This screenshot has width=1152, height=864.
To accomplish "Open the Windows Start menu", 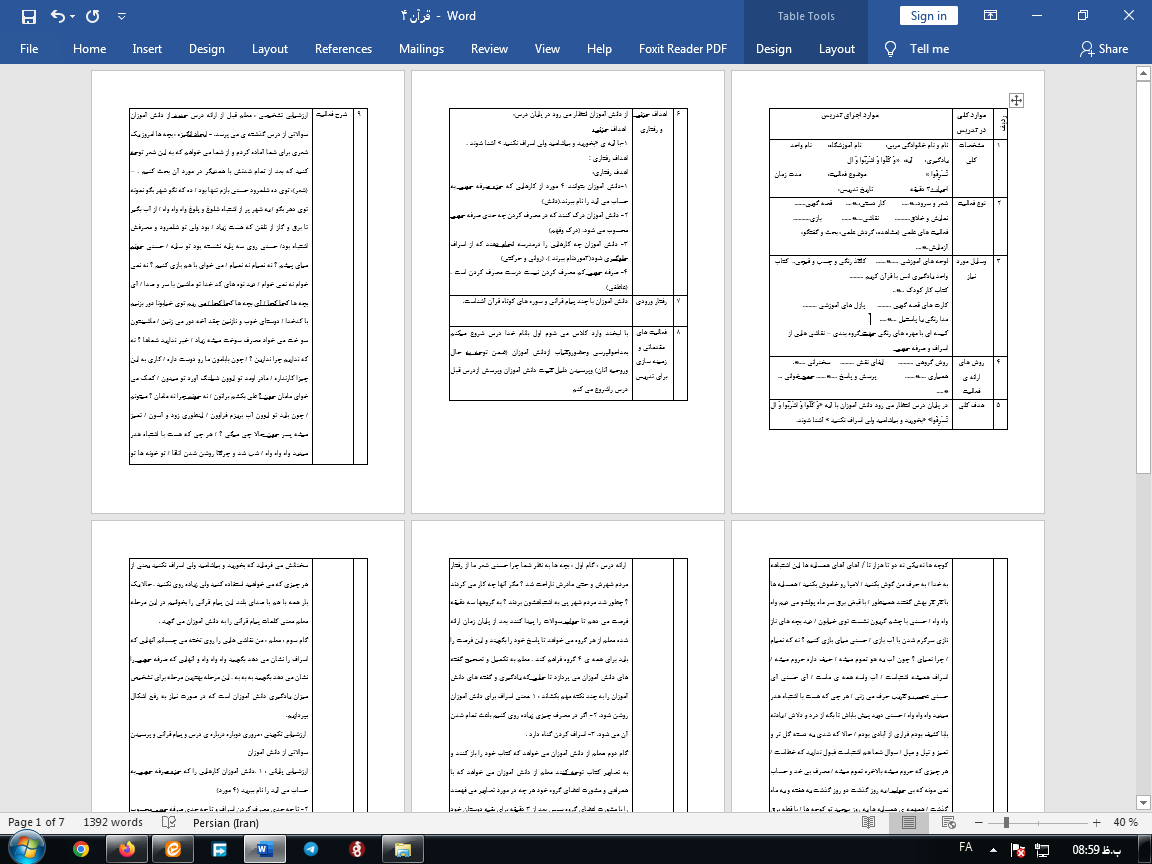I will [26, 849].
